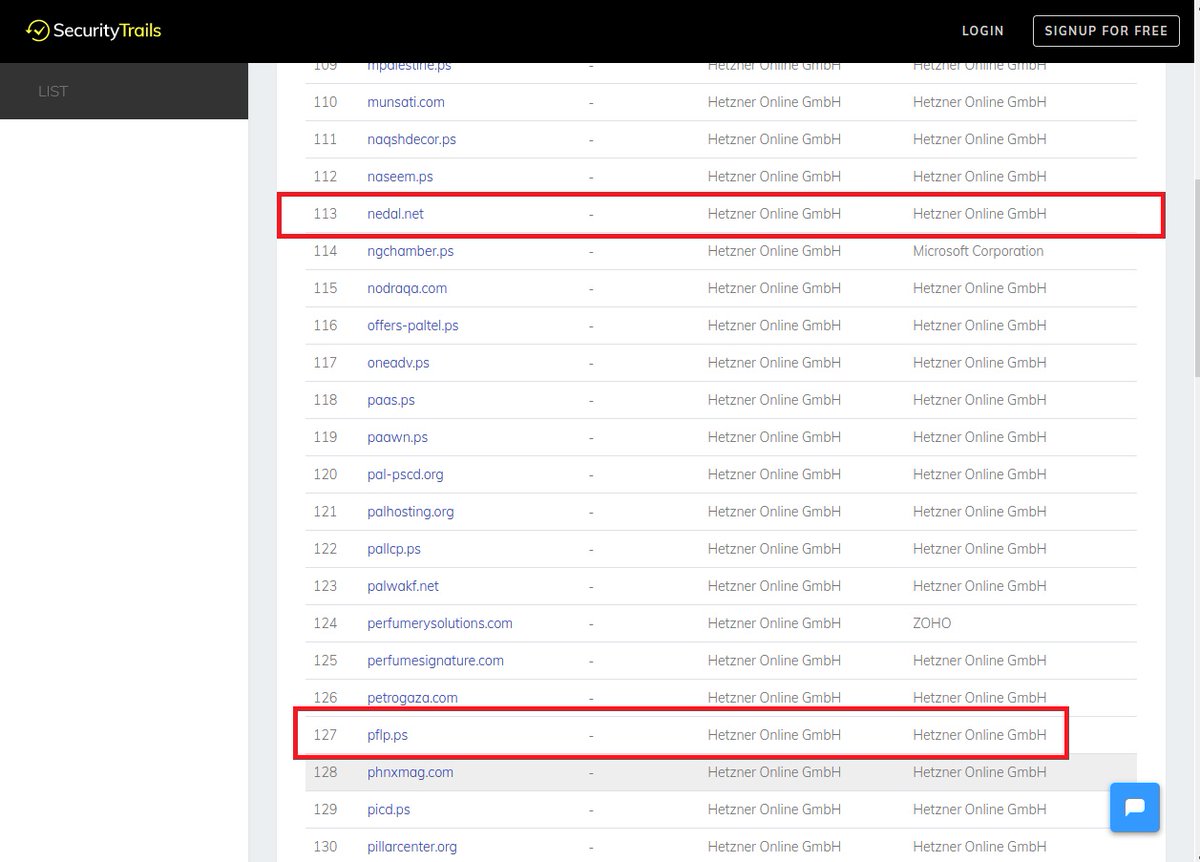This screenshot has width=1200, height=862.
Task: Open the pillarcenter.org domain link
Action: [412, 847]
